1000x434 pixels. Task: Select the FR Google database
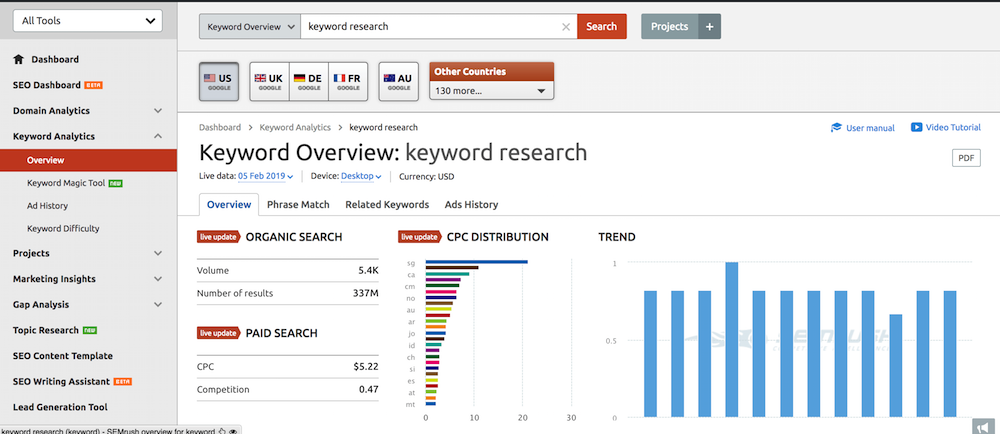click(x=348, y=82)
